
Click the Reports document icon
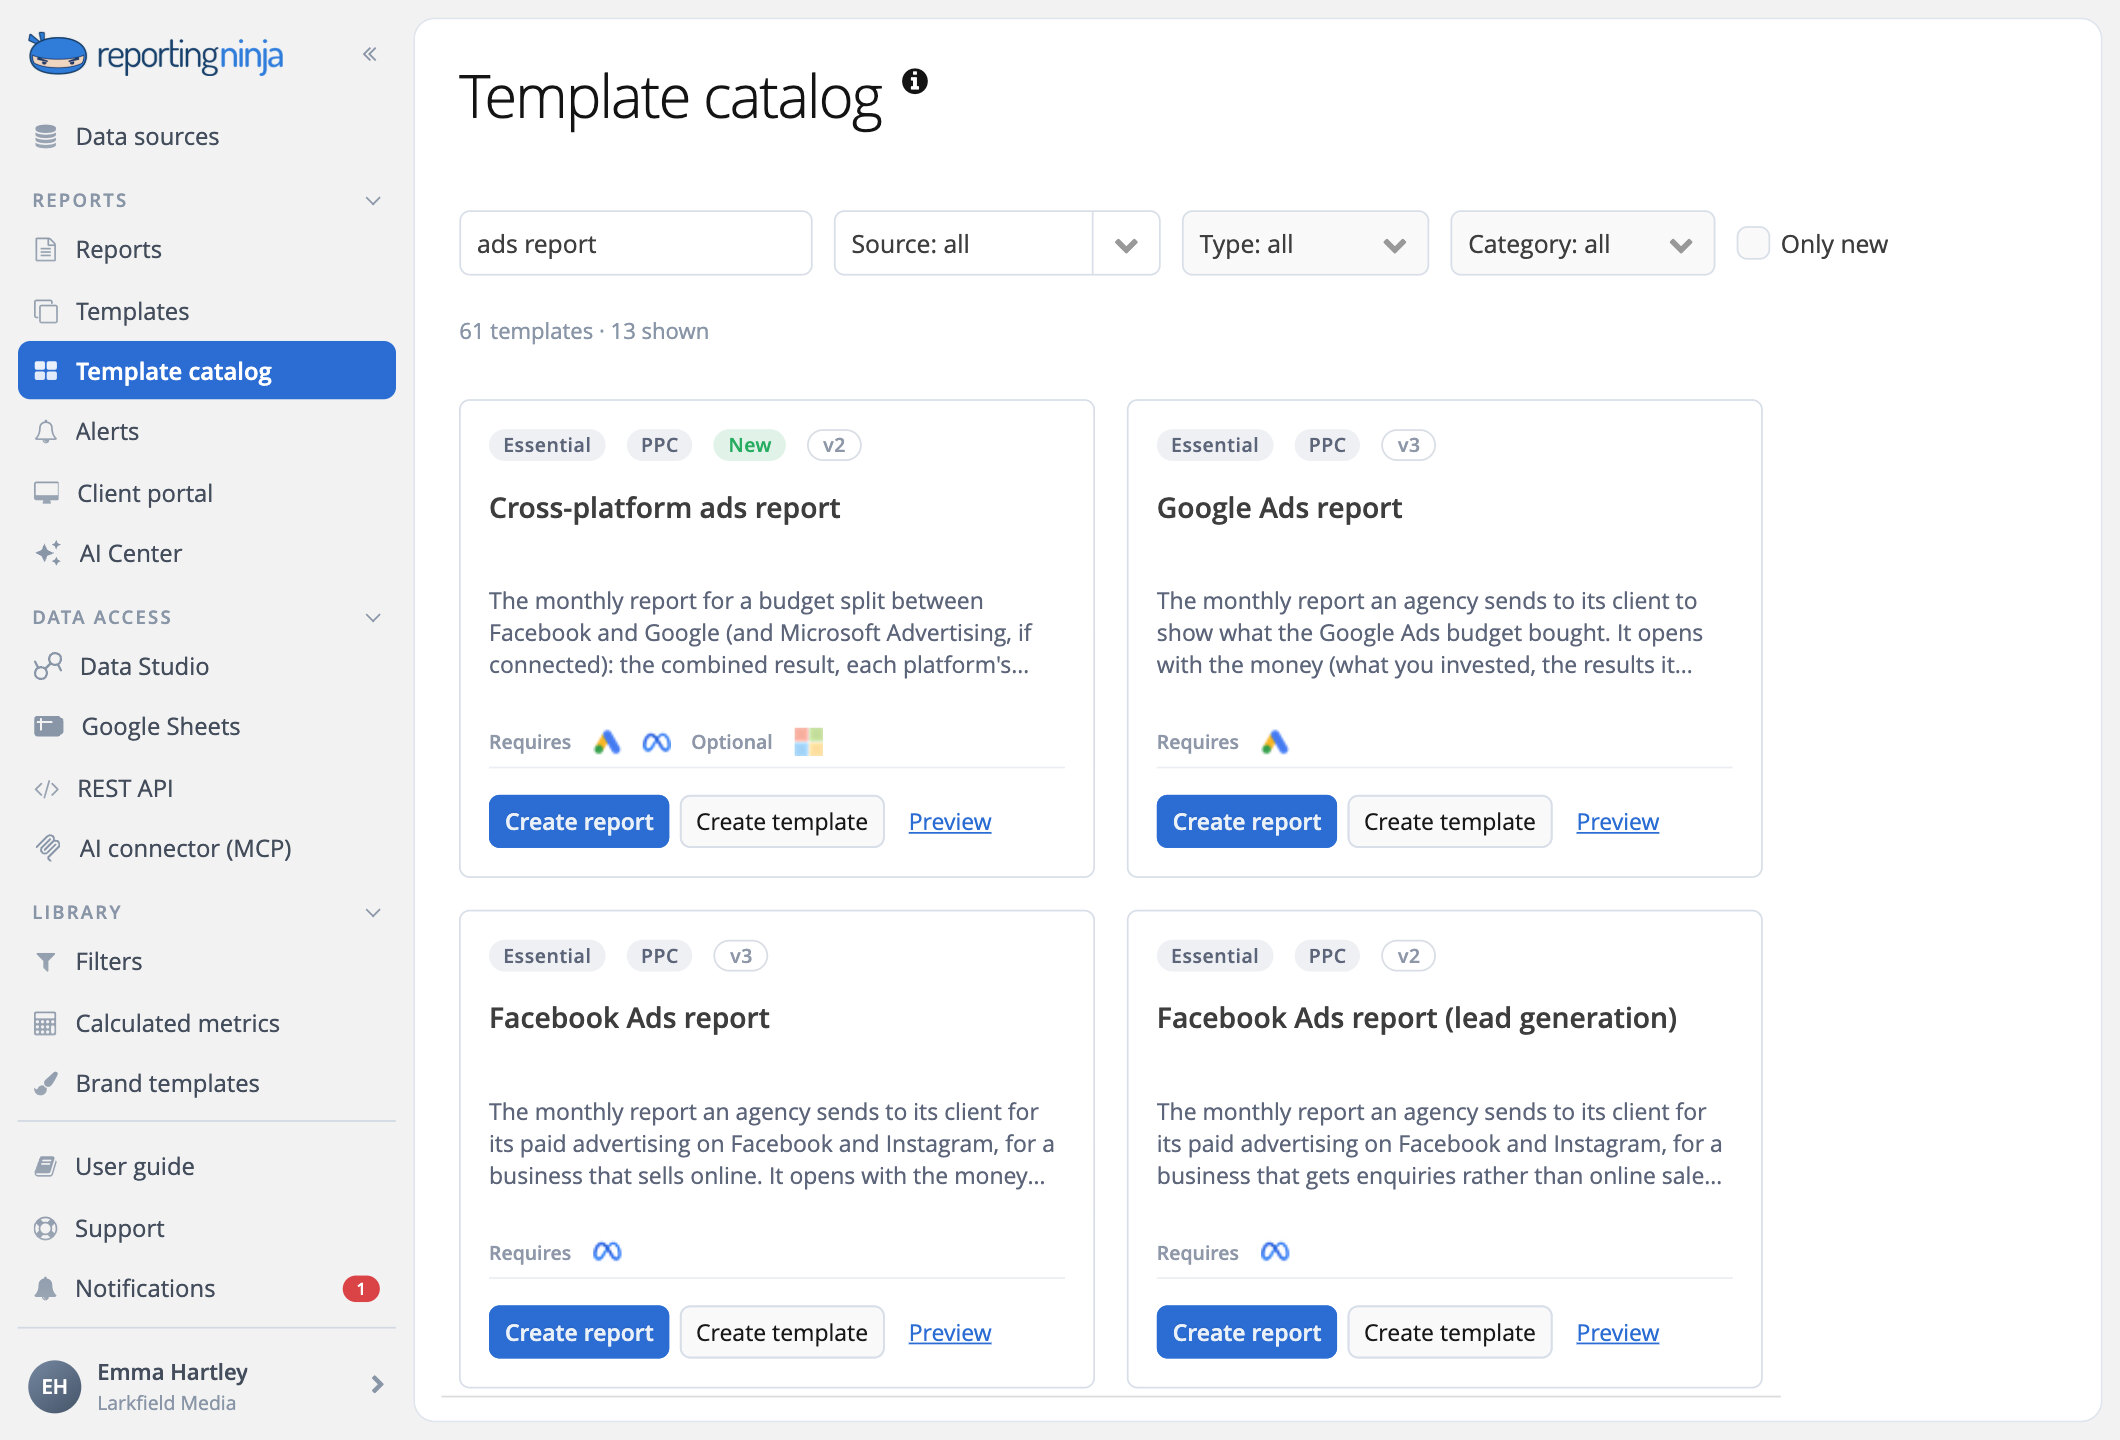[46, 249]
